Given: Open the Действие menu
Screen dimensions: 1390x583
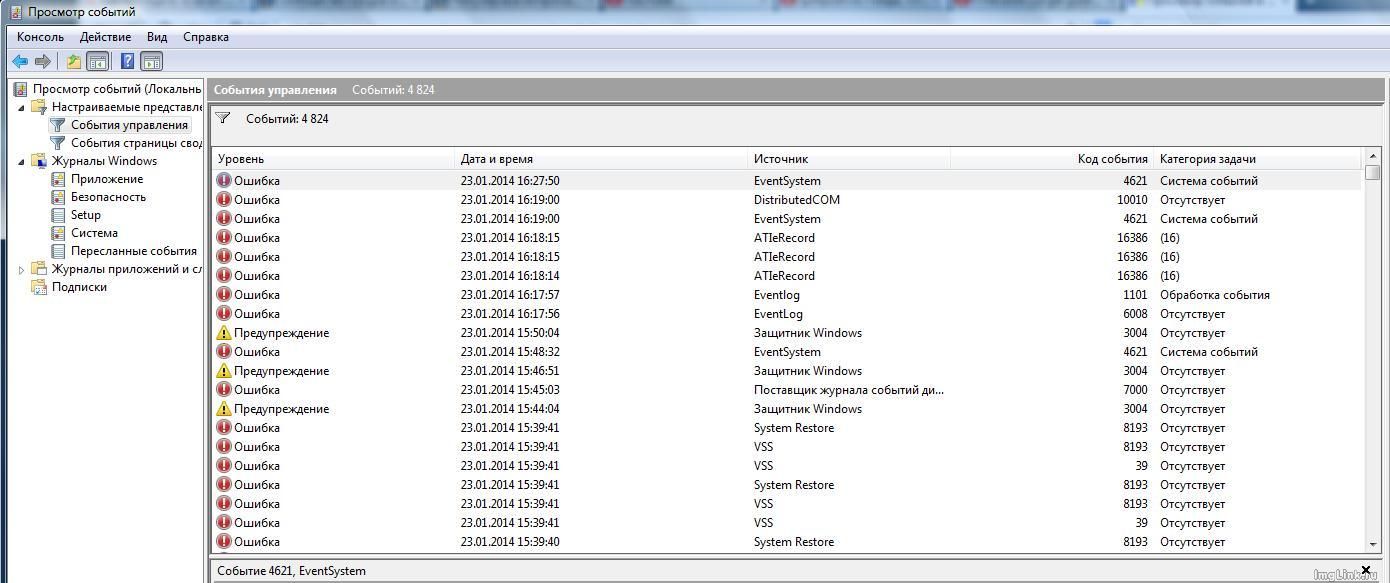Looking at the screenshot, I should coord(105,37).
